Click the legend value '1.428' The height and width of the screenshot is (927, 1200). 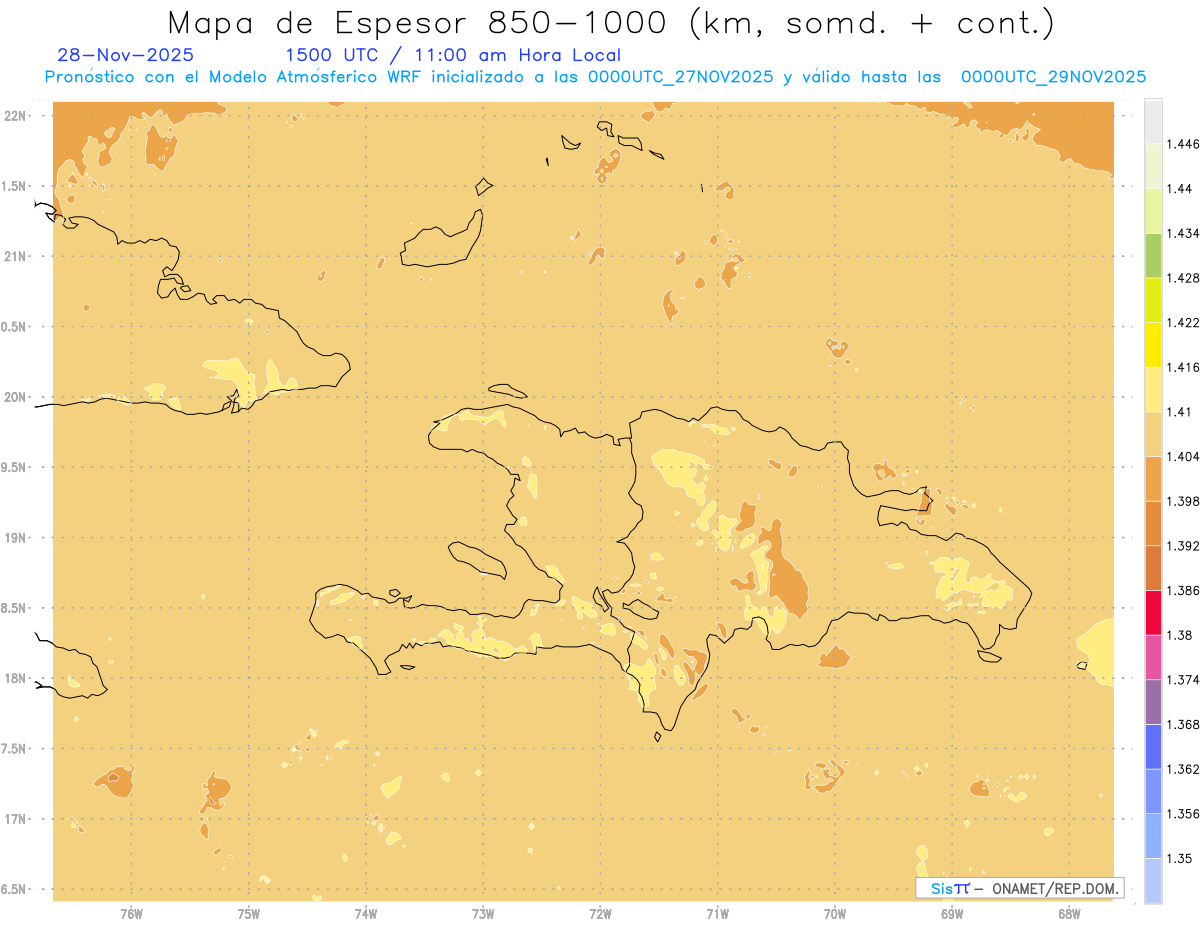[x=1183, y=278]
